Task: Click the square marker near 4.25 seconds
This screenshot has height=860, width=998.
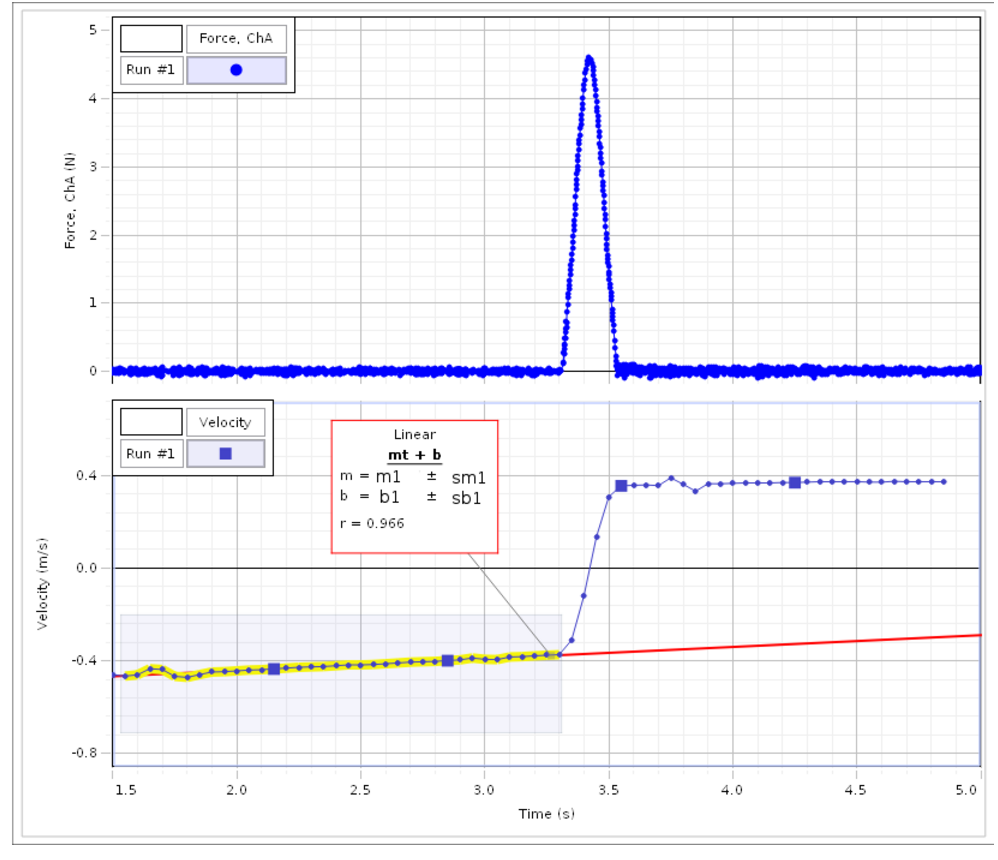Action: (793, 482)
